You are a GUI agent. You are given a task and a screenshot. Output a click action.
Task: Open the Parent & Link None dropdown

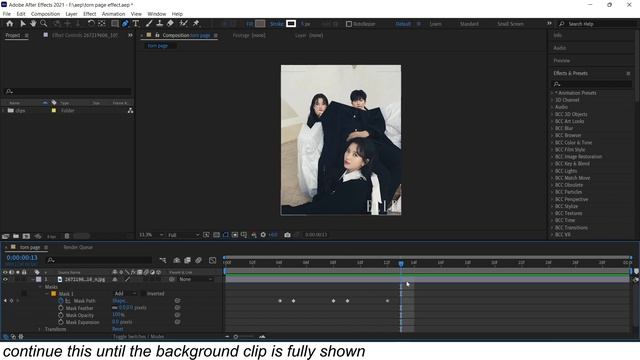click(x=196, y=279)
